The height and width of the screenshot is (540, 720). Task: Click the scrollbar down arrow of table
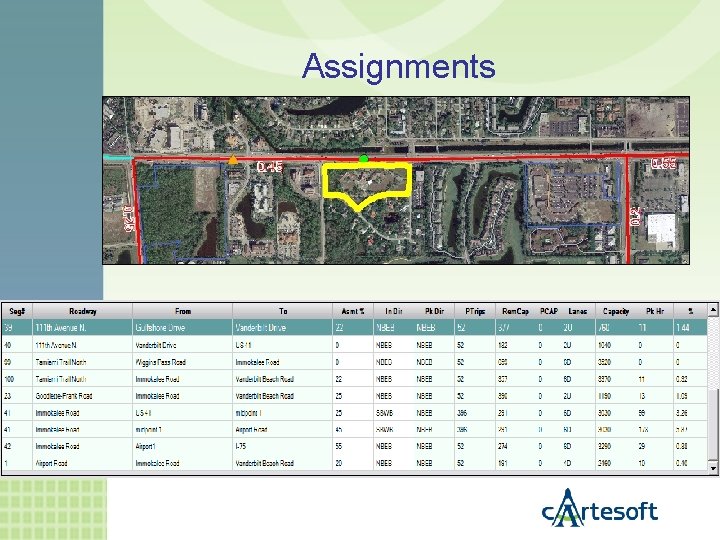pyautogui.click(x=713, y=468)
